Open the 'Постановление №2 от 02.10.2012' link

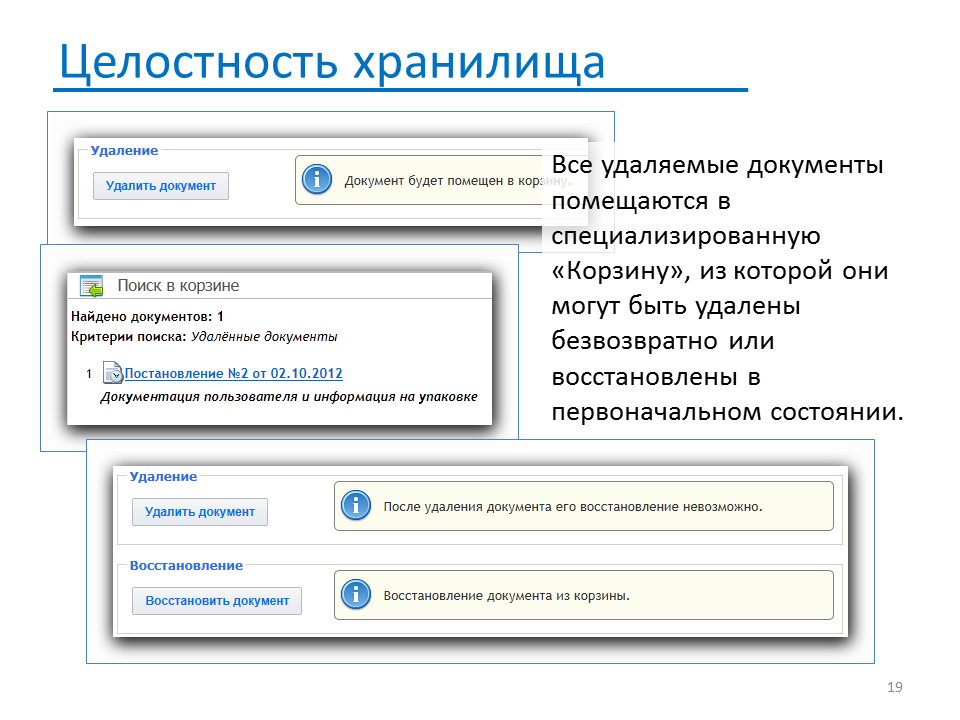[x=233, y=373]
